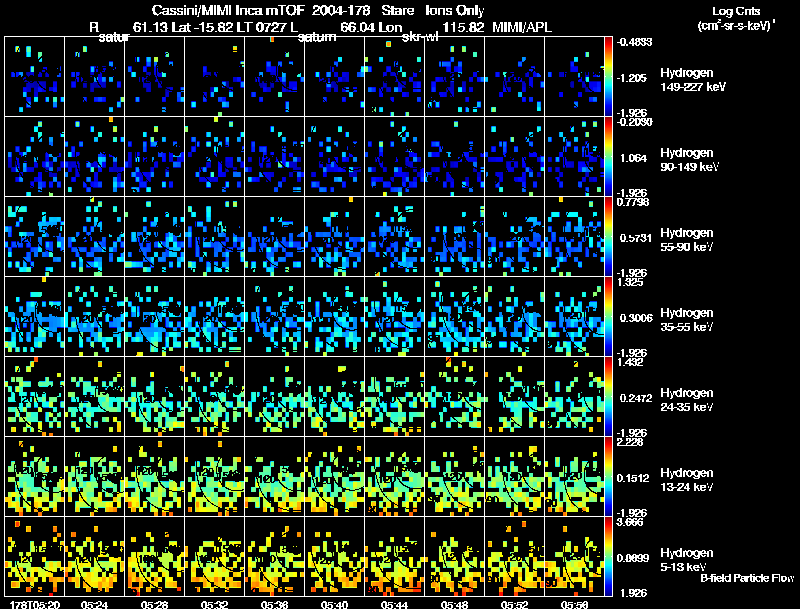Click the Hydrogen 149-227 keV color bar

[610, 76]
